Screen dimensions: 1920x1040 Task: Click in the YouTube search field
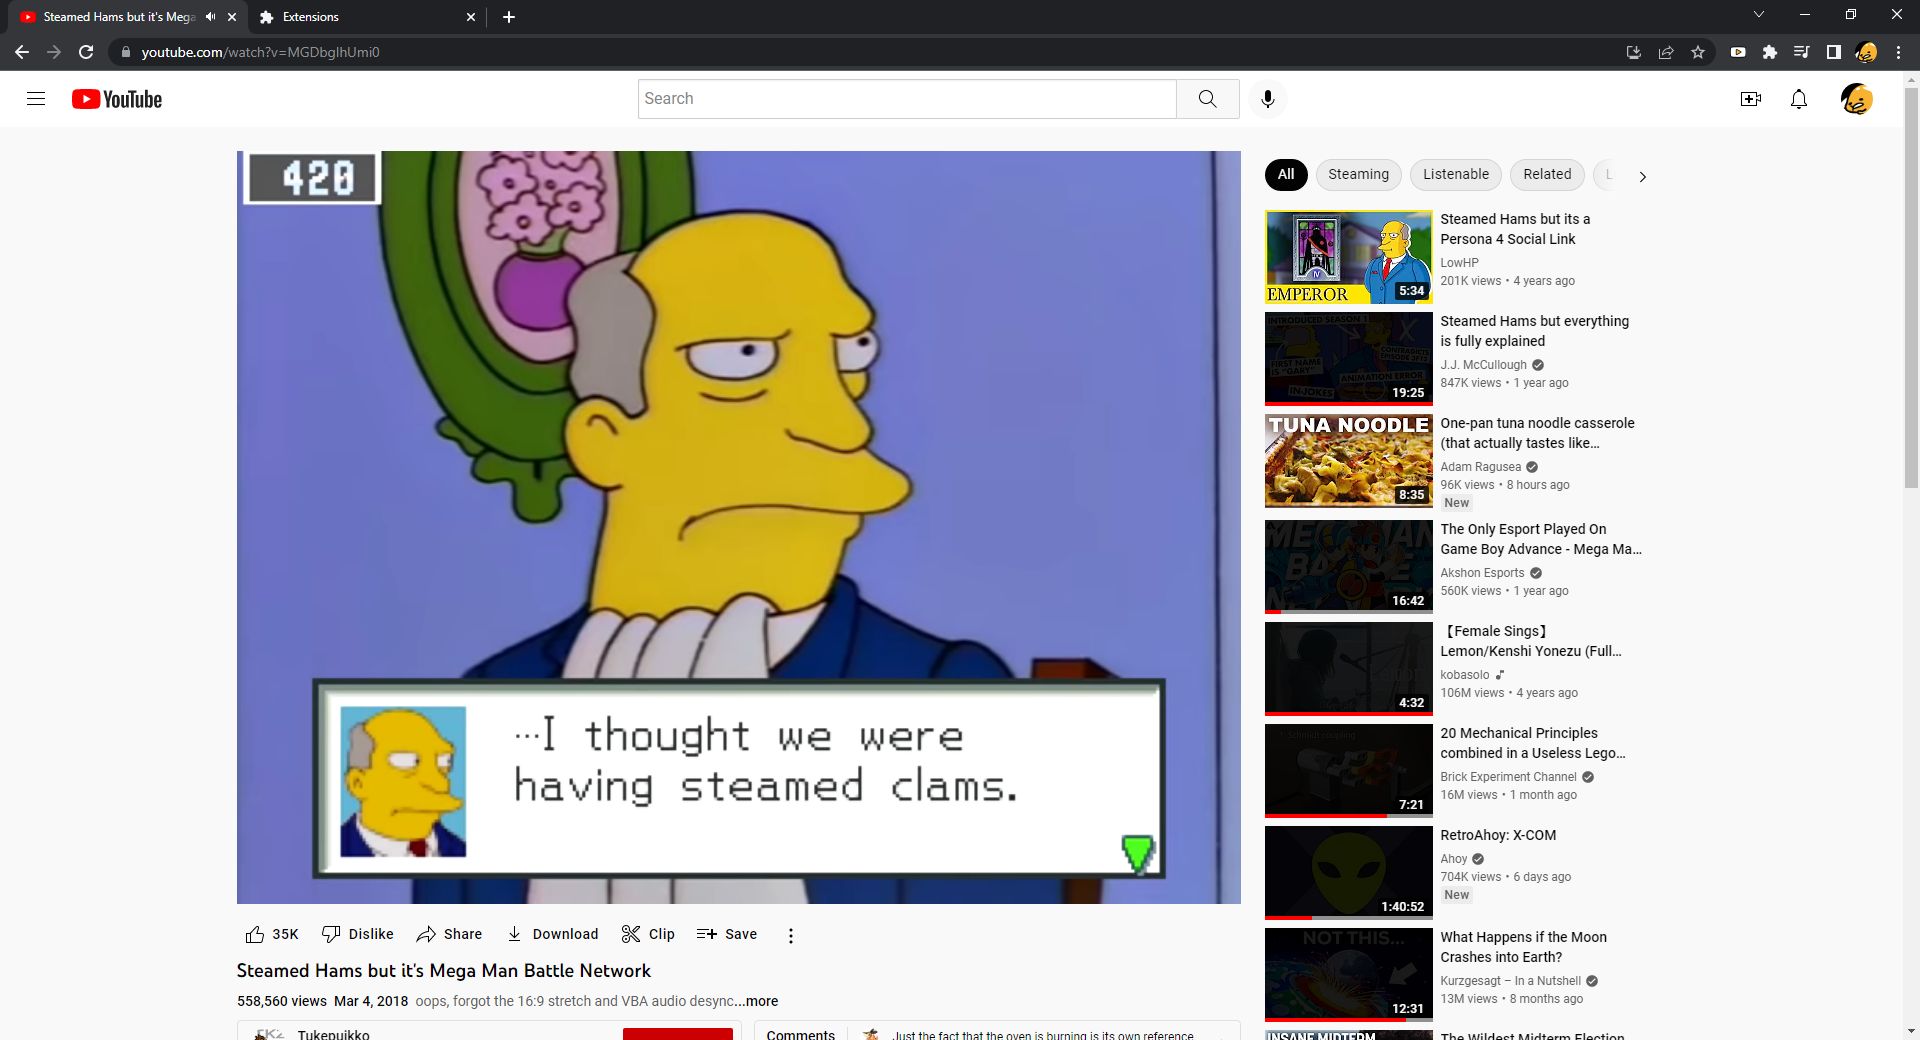click(x=907, y=99)
